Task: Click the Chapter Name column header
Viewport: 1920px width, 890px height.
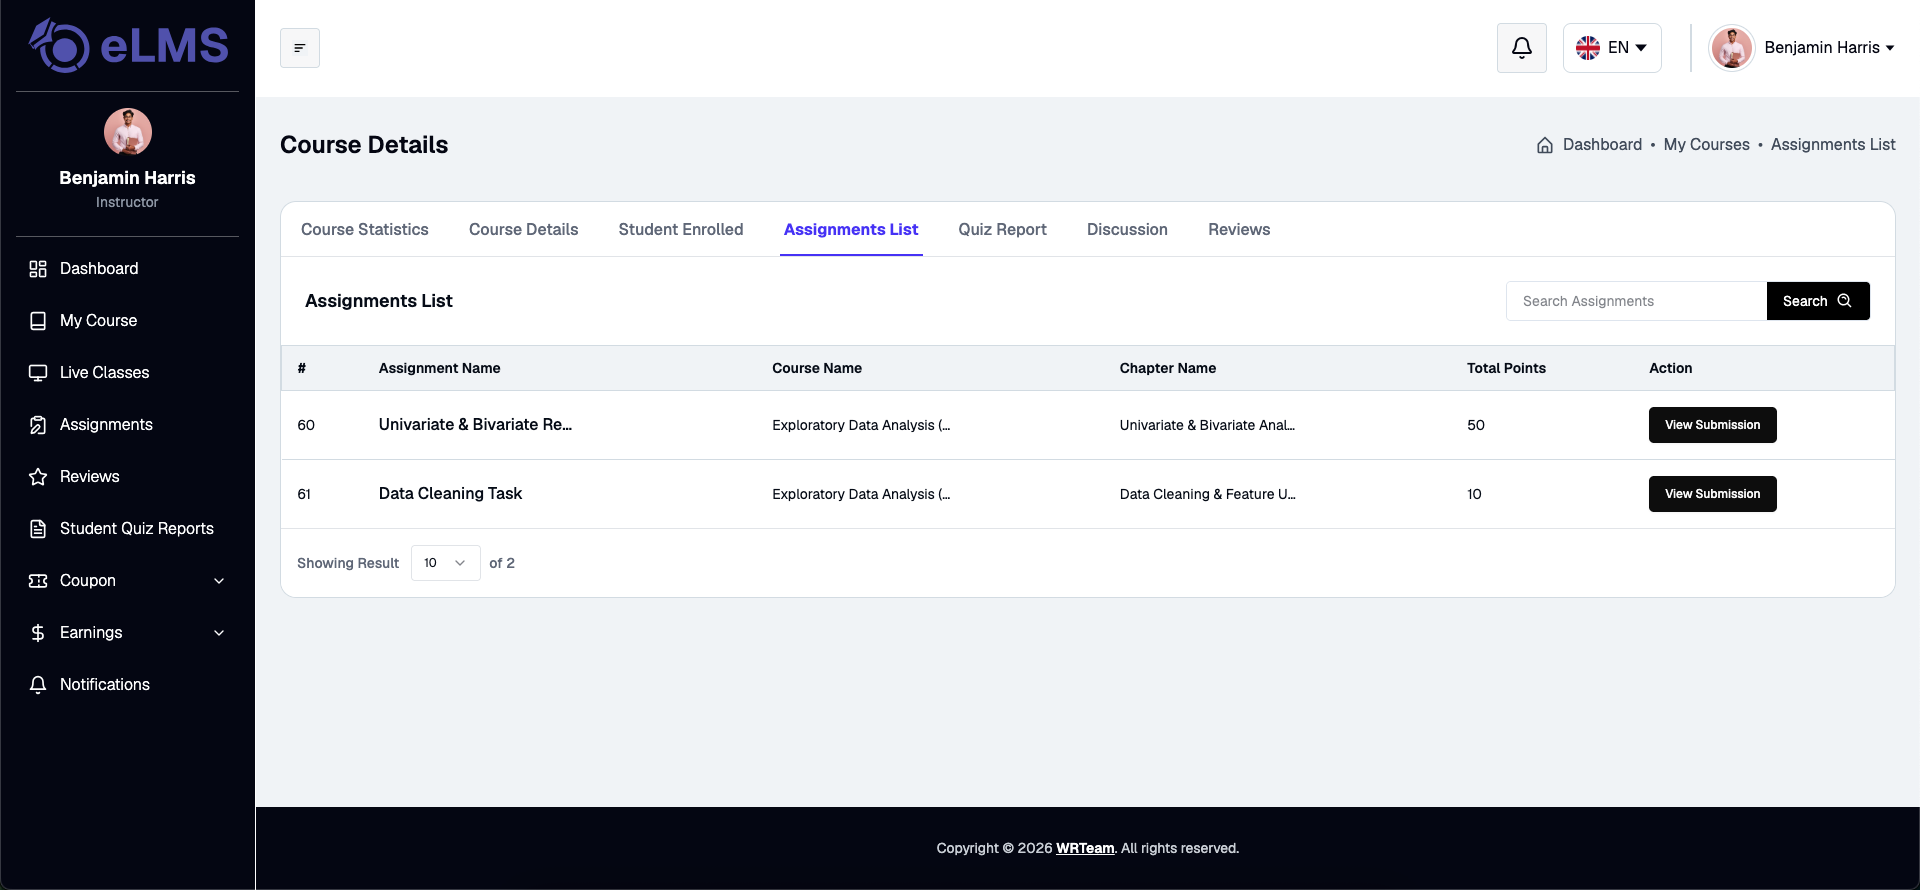Action: [x=1168, y=368]
